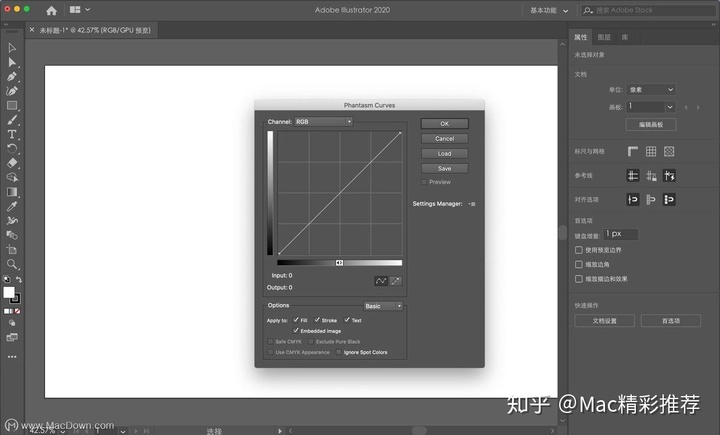Toggle the Stroke checkbox
Screen dimensions: 720x435
point(317,320)
